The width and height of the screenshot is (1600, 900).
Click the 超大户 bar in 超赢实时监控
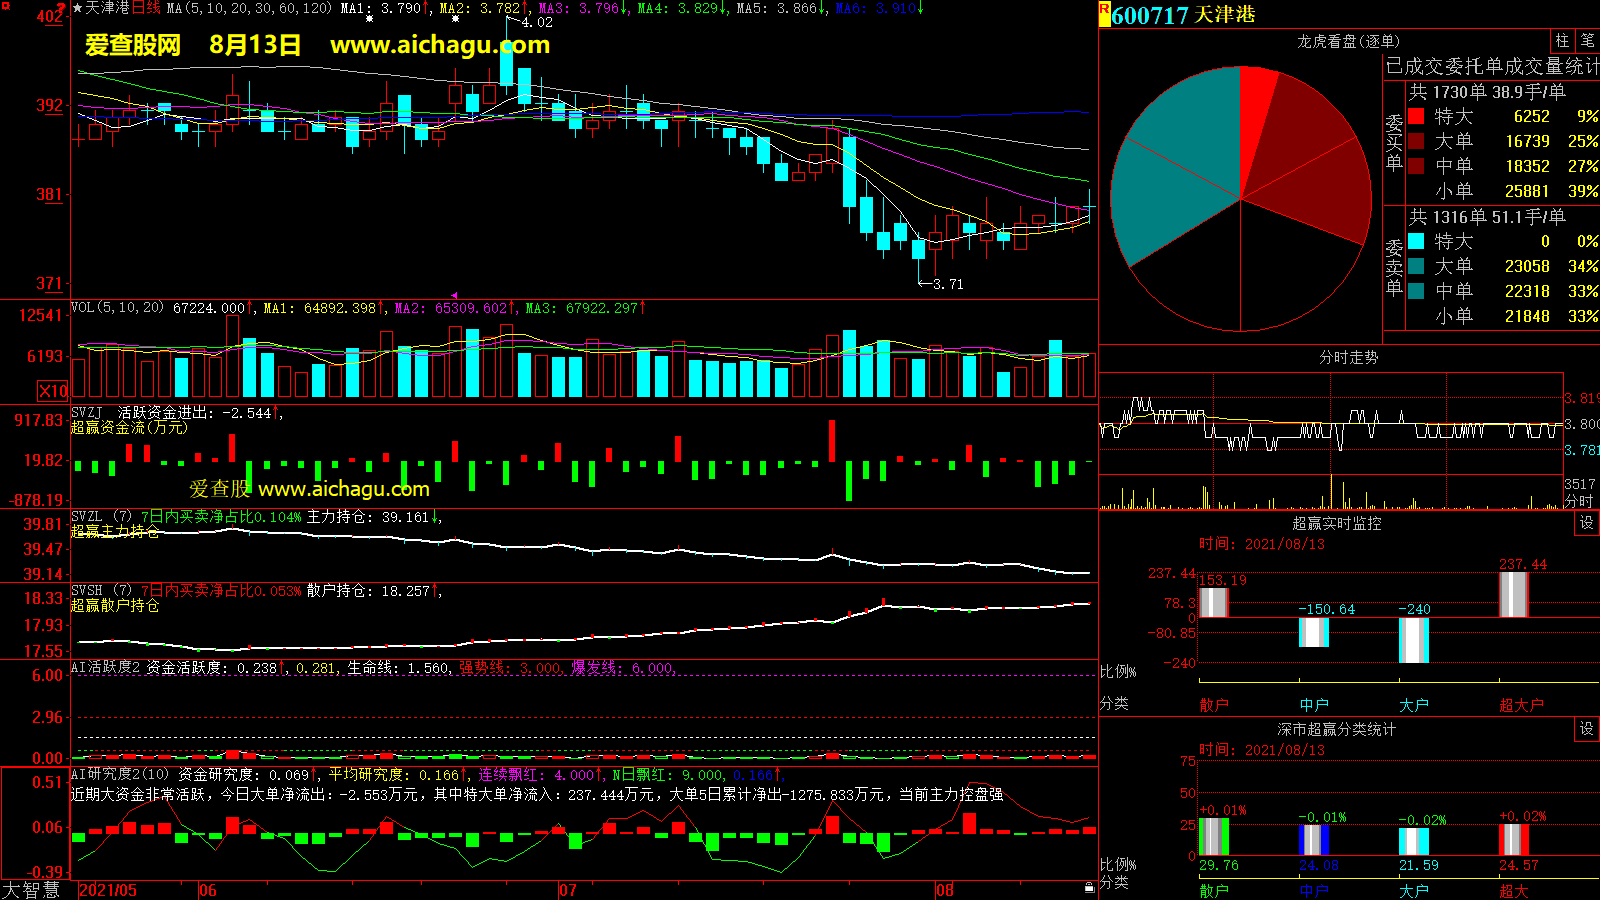coord(1514,594)
